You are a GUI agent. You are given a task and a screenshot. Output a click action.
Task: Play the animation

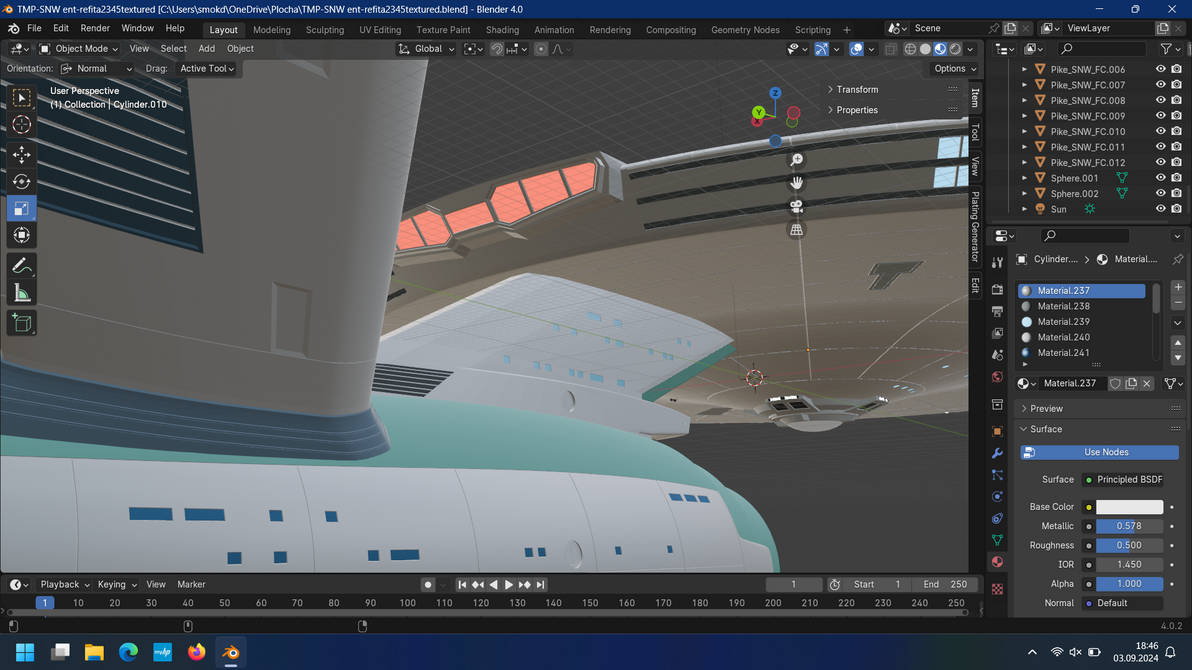point(509,585)
